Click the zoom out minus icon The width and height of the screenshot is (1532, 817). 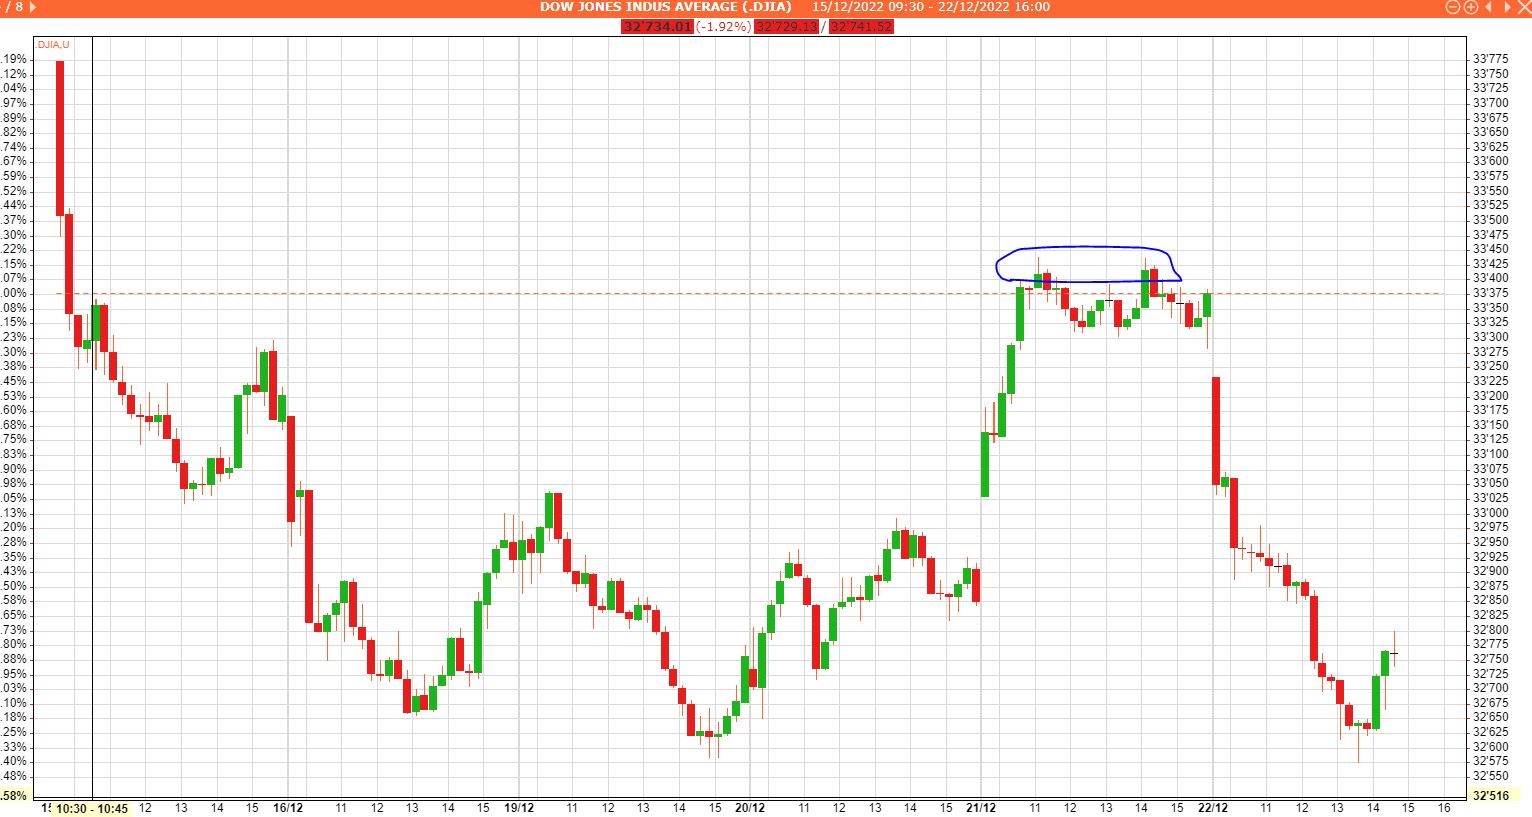pyautogui.click(x=1453, y=7)
